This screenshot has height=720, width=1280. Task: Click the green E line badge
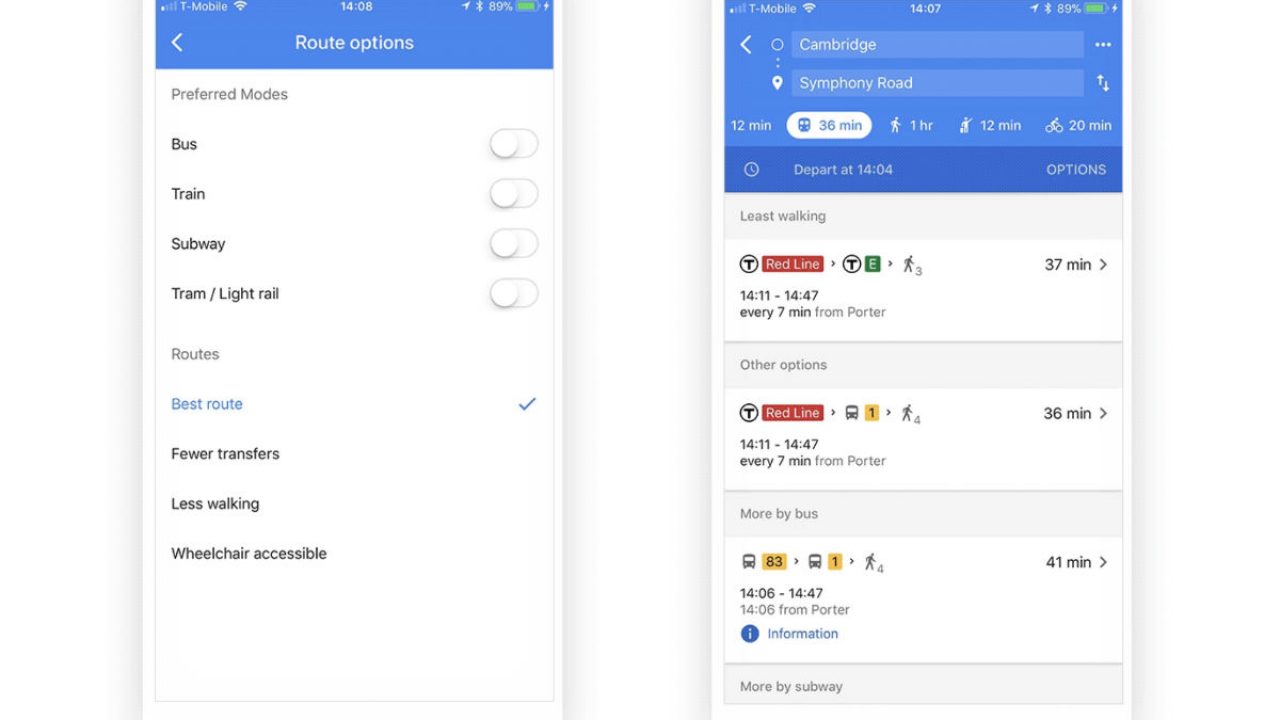872,265
